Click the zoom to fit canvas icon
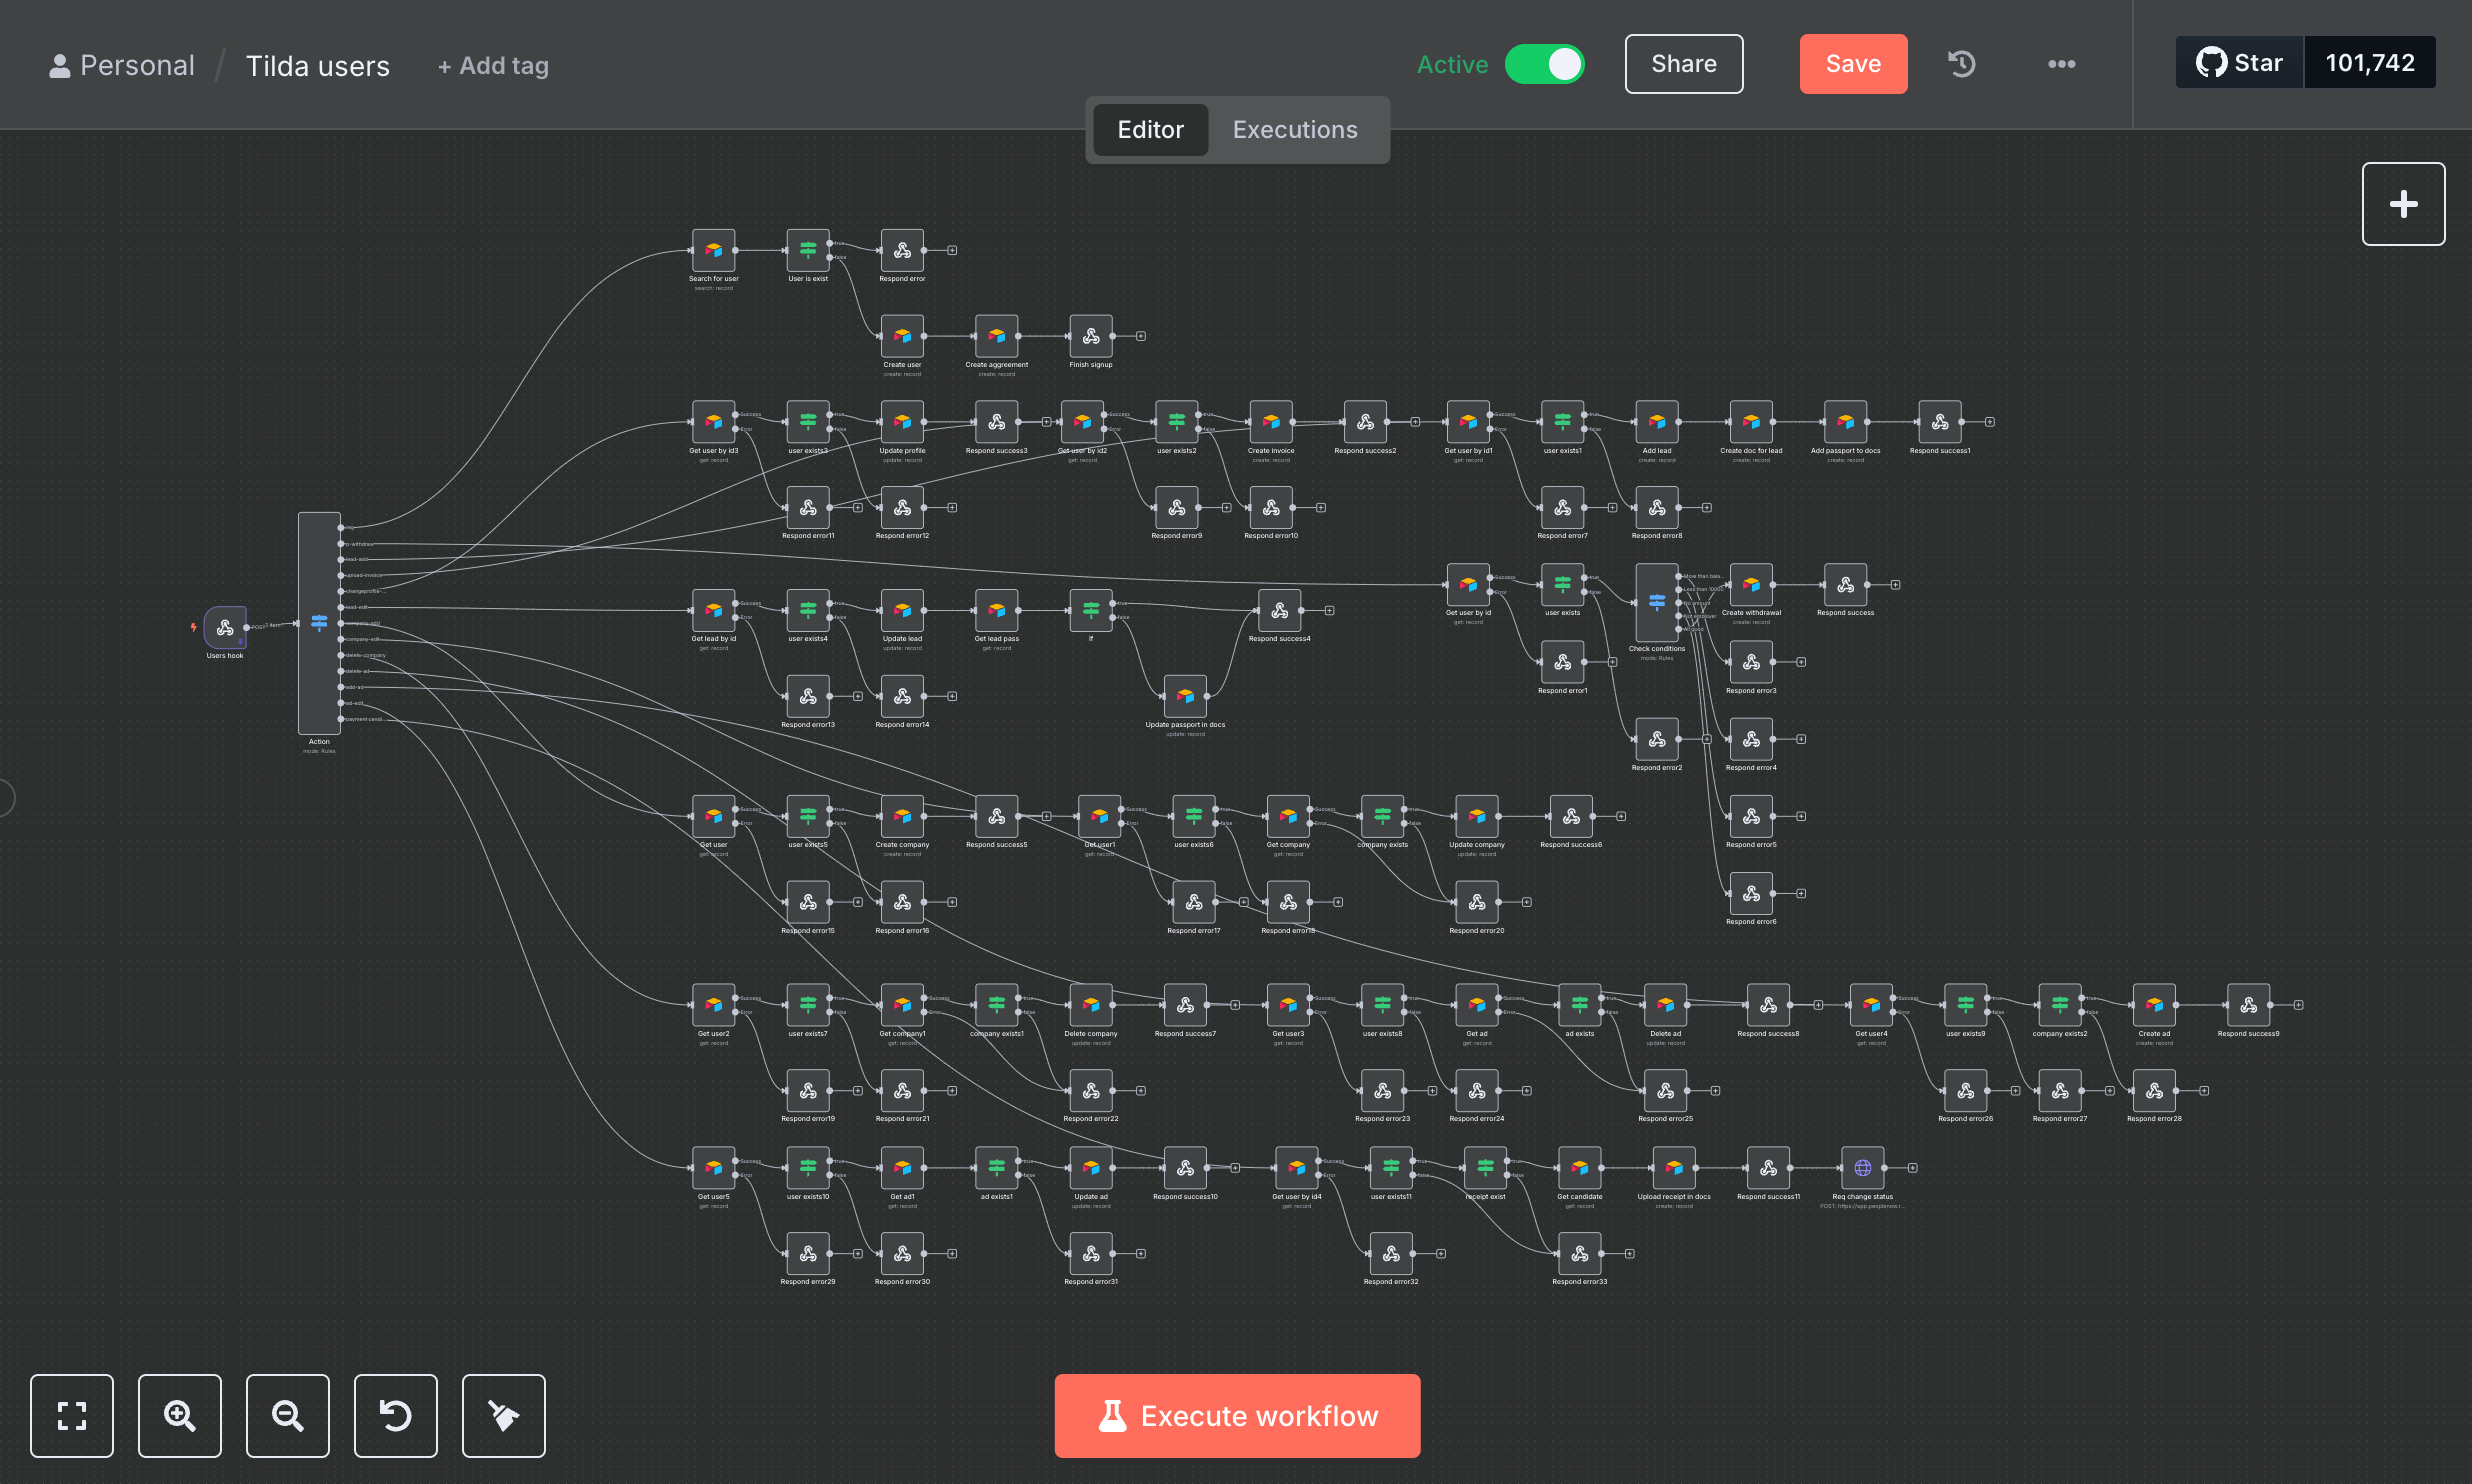This screenshot has width=2472, height=1484. click(71, 1415)
